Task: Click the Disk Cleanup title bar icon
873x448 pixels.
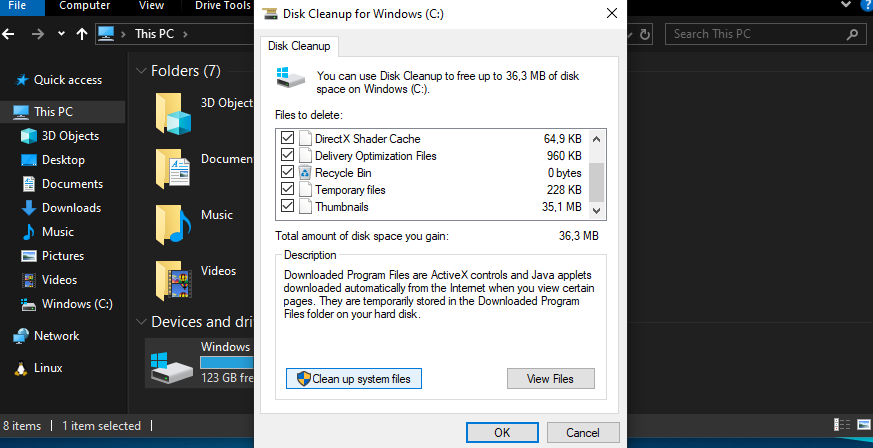Action: click(269, 13)
